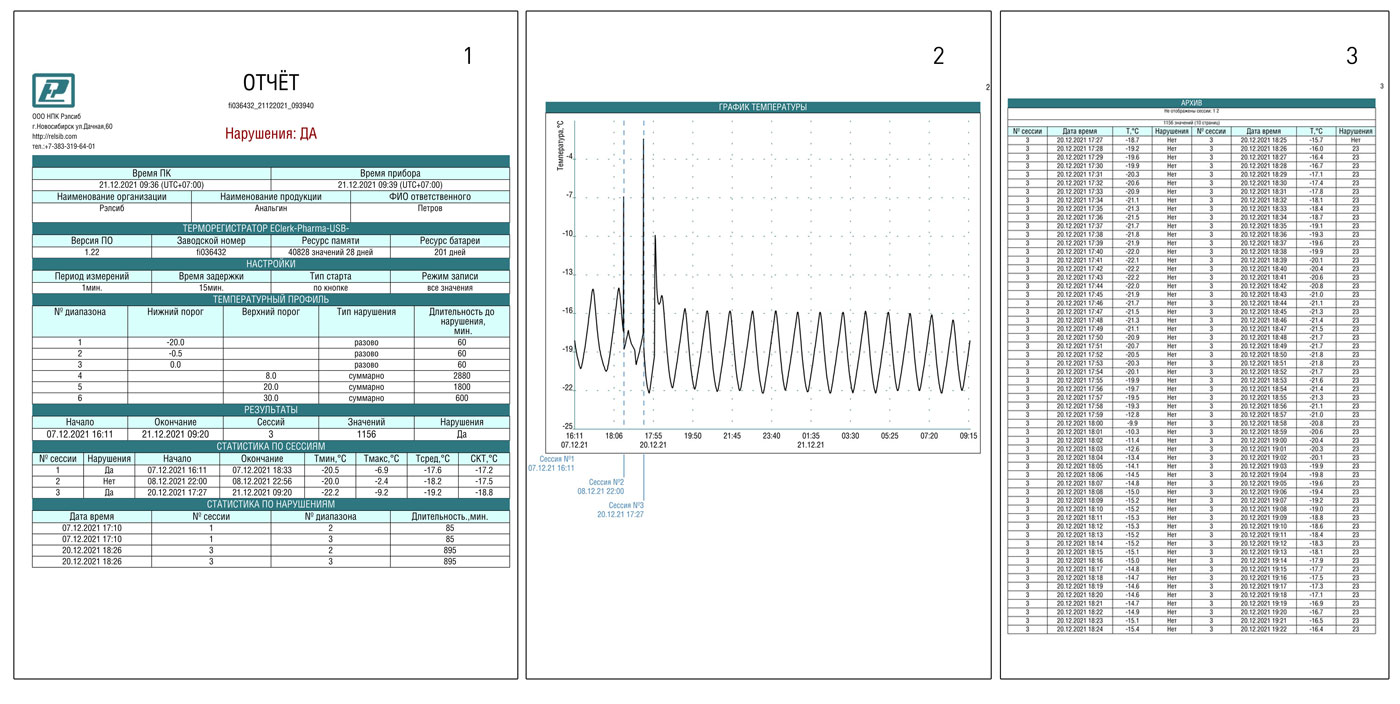This screenshot has width=1400, height=704.
Task: Click the АРХИВ header bar on page three
Action: point(1192,102)
